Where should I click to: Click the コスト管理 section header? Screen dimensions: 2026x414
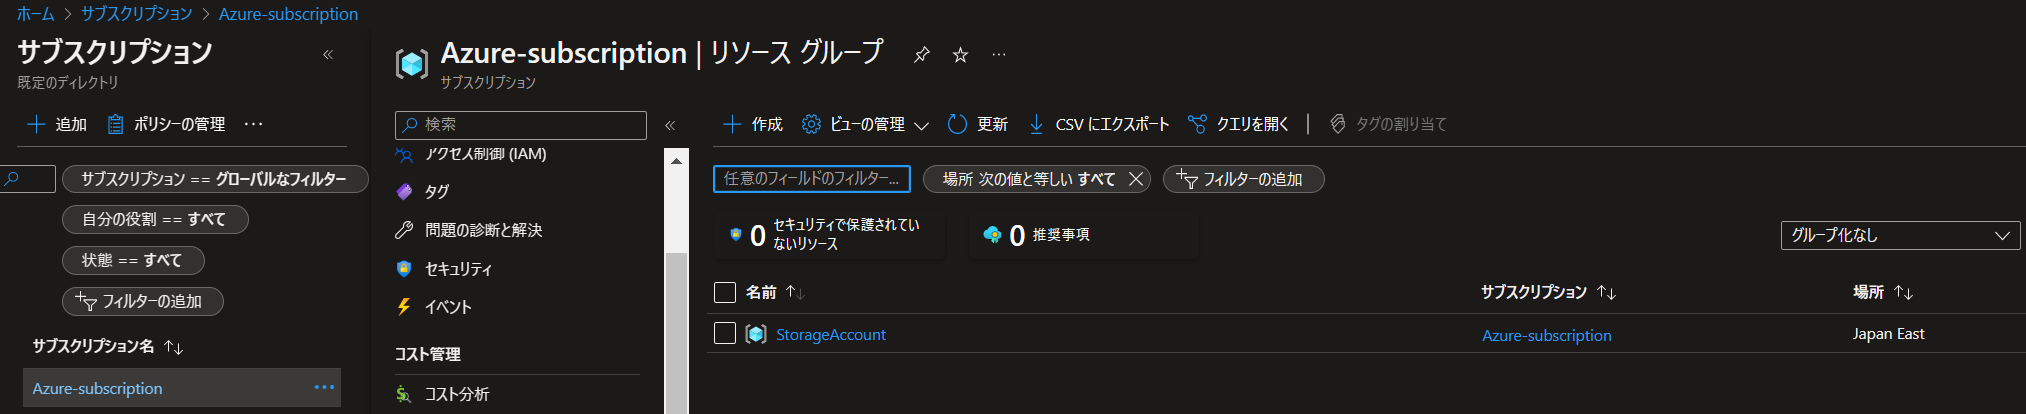point(428,354)
